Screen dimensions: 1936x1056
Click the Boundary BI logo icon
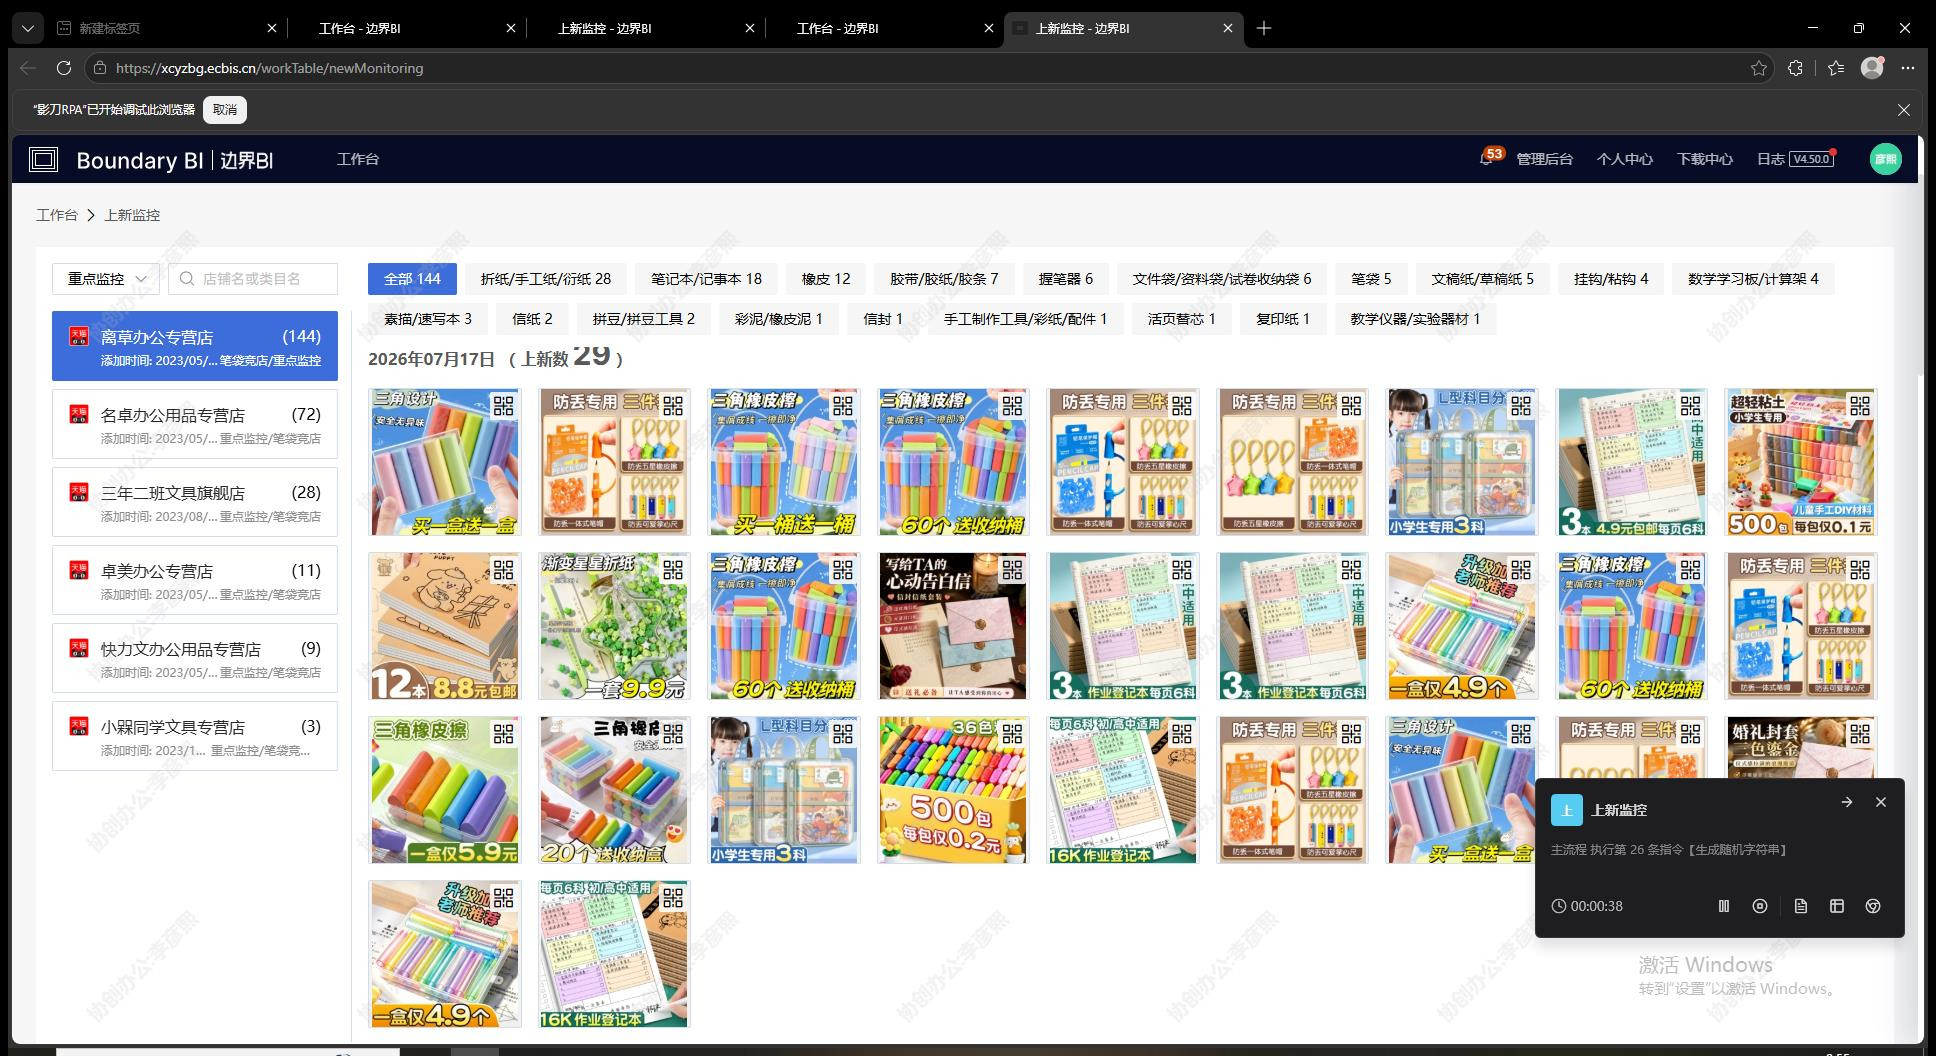coord(43,160)
